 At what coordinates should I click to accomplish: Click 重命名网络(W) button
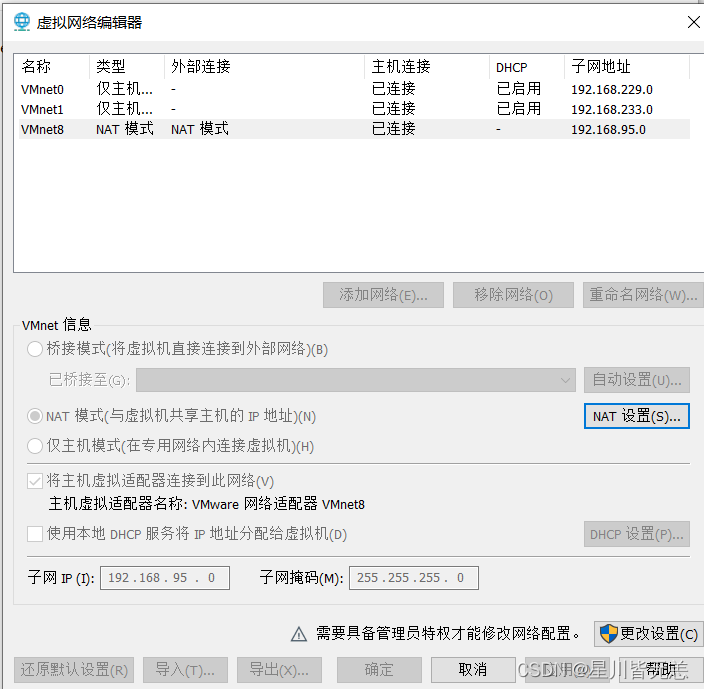point(643,295)
